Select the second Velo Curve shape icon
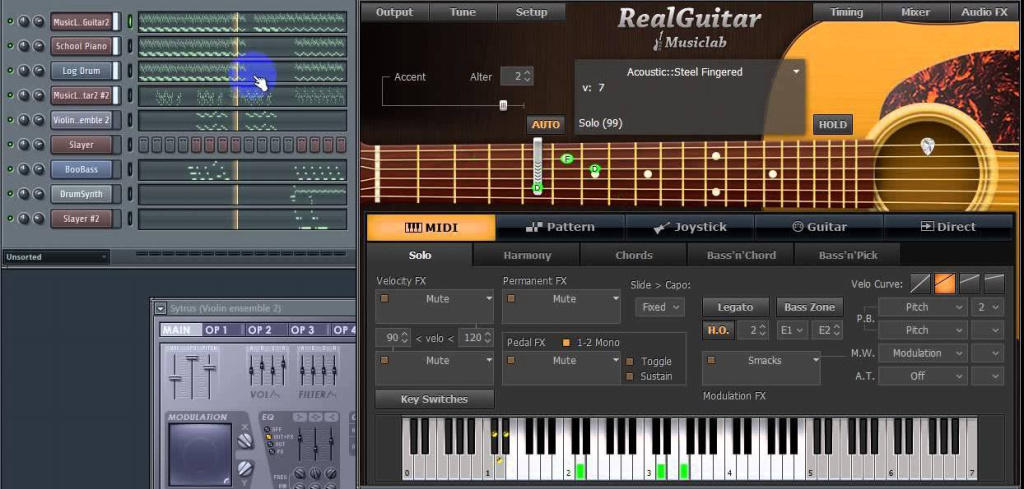This screenshot has height=489, width=1024. pyautogui.click(x=944, y=283)
